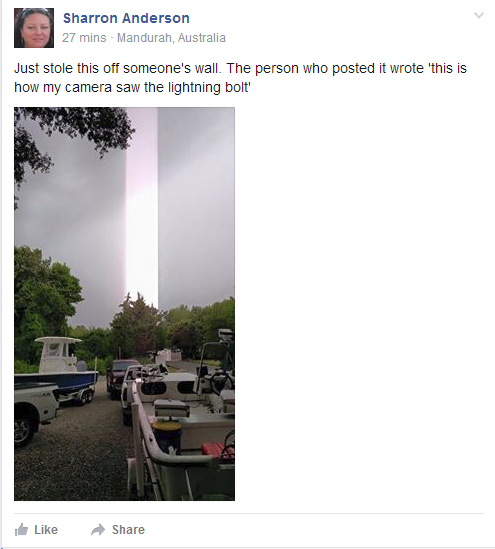Click the thumbs-up Like icon

point(21,529)
